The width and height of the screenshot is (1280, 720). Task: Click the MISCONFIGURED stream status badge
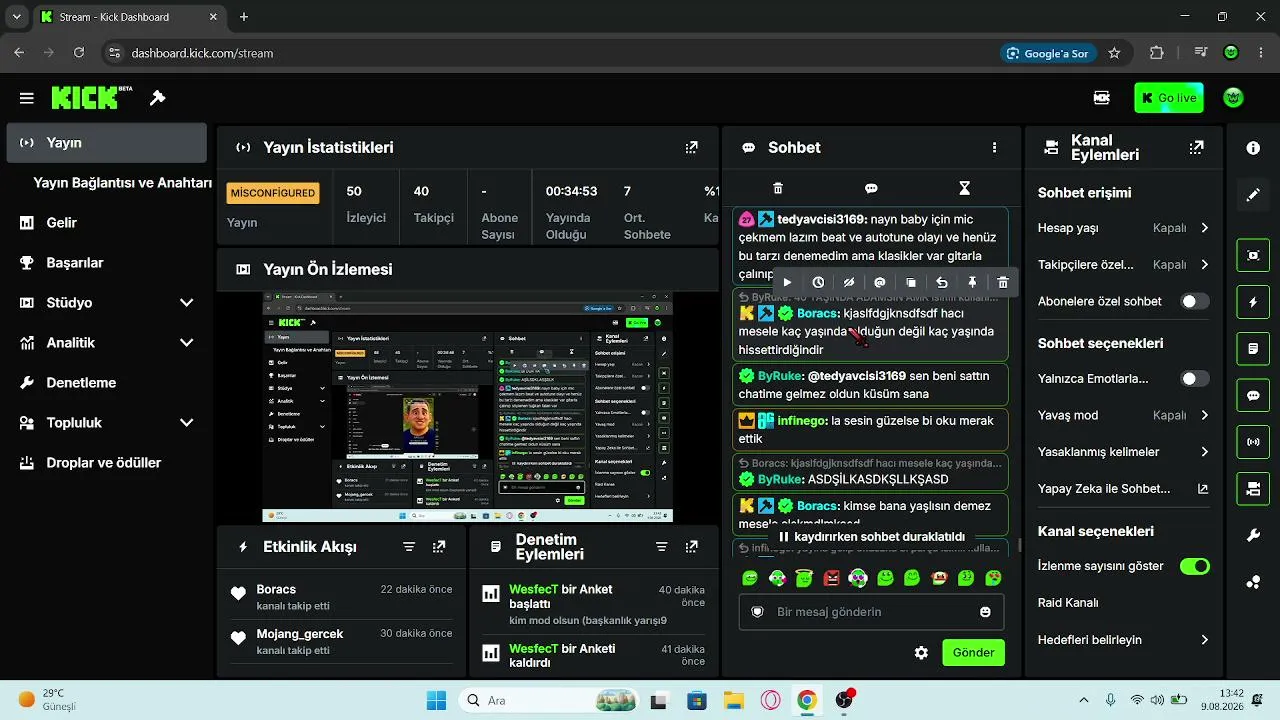[x=273, y=193]
